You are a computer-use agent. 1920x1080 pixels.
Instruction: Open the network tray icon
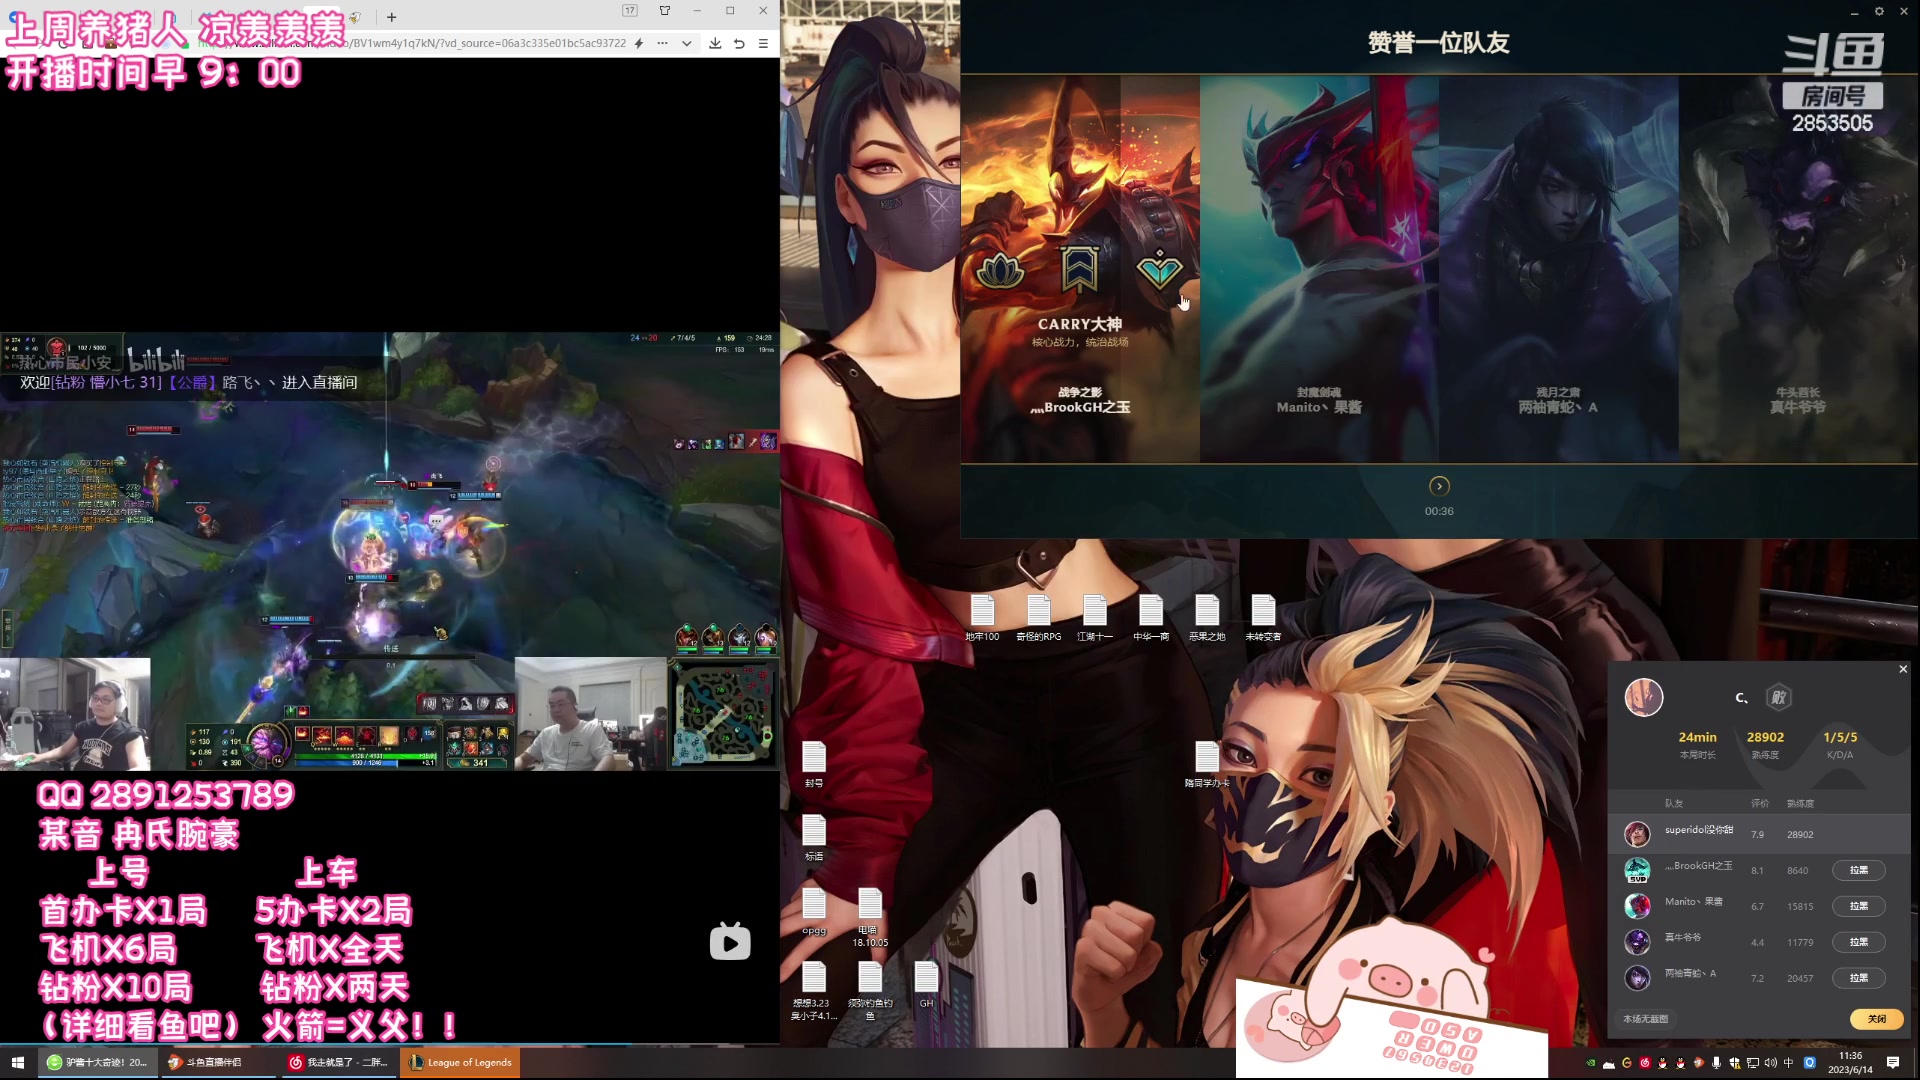click(1753, 1063)
